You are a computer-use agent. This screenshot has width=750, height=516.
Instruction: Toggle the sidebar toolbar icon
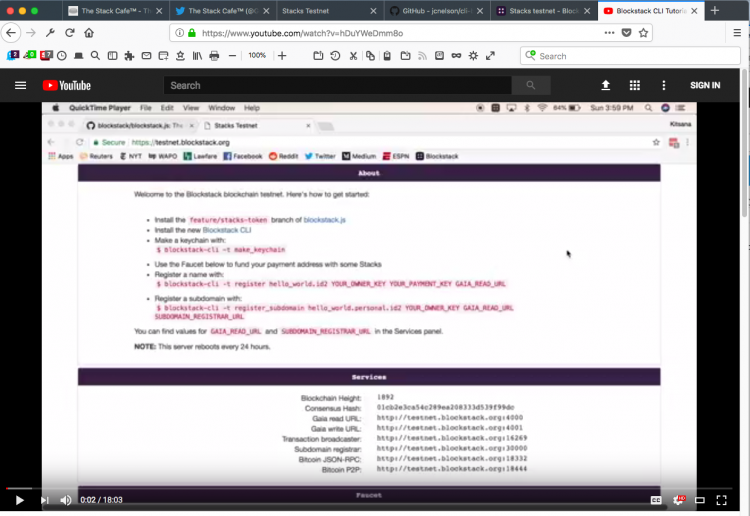pyautogui.click(x=112, y=56)
